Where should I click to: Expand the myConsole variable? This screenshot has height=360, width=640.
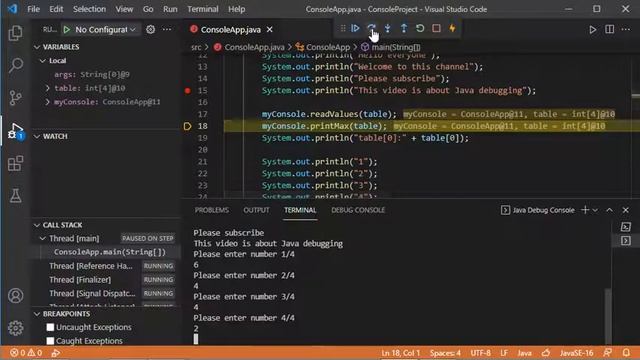click(x=48, y=102)
